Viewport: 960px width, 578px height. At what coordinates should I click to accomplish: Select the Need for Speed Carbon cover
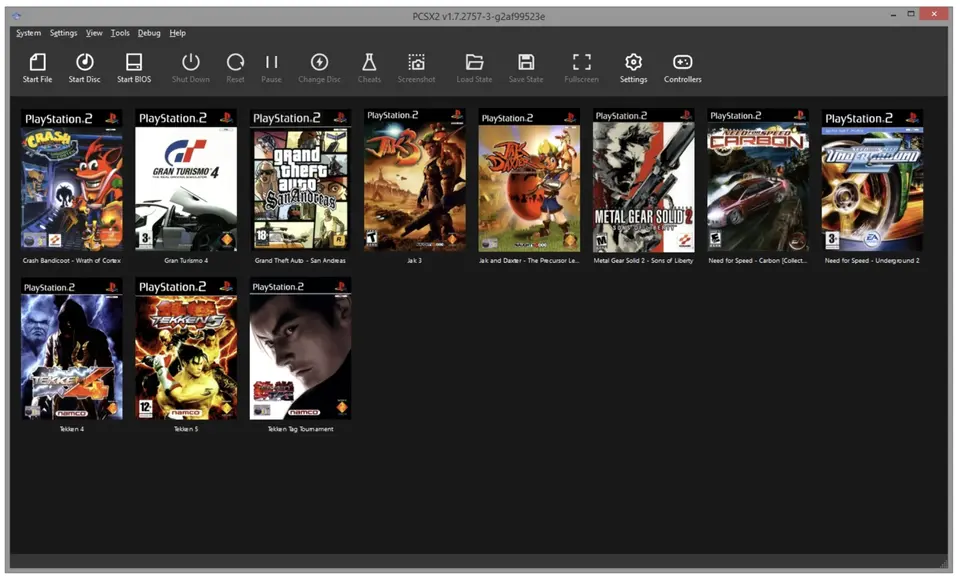(x=758, y=180)
